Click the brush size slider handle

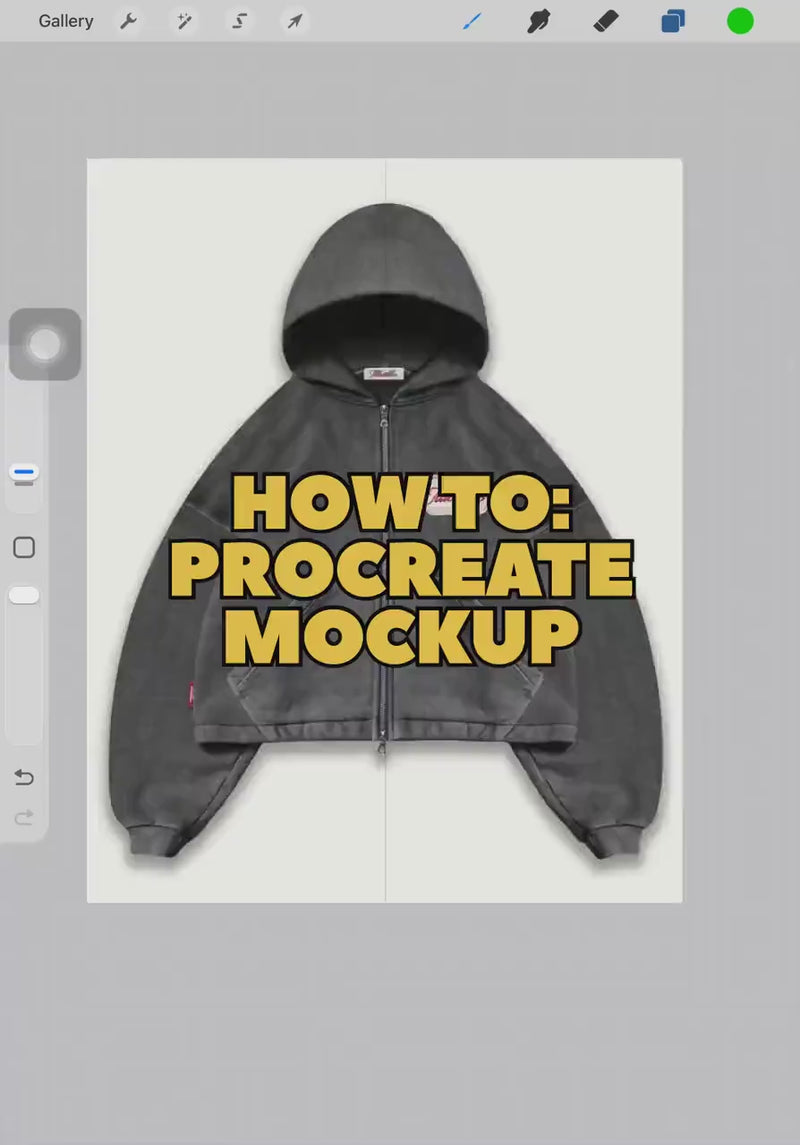coord(45,344)
